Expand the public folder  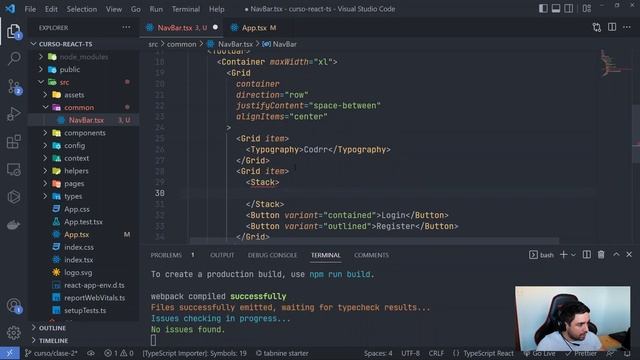pyautogui.click(x=84, y=69)
